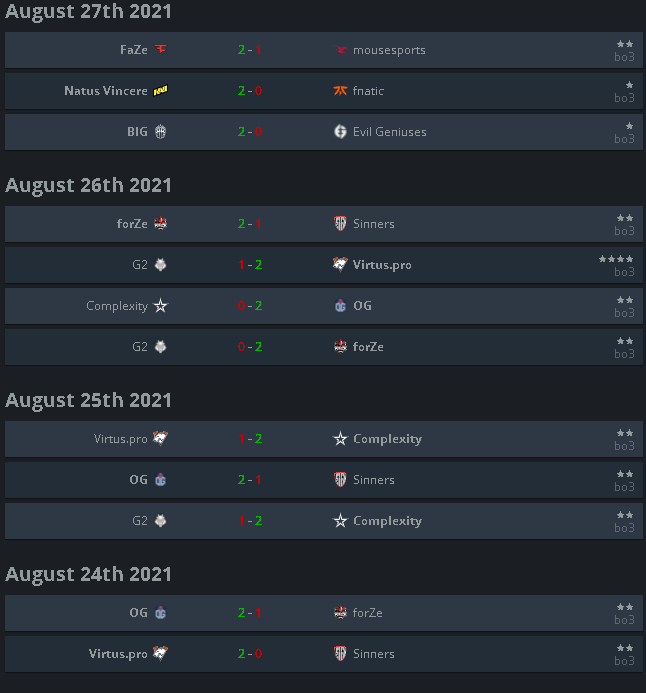Open G2 vs Complexity August 25th score
646x693 pixels.
click(250, 521)
